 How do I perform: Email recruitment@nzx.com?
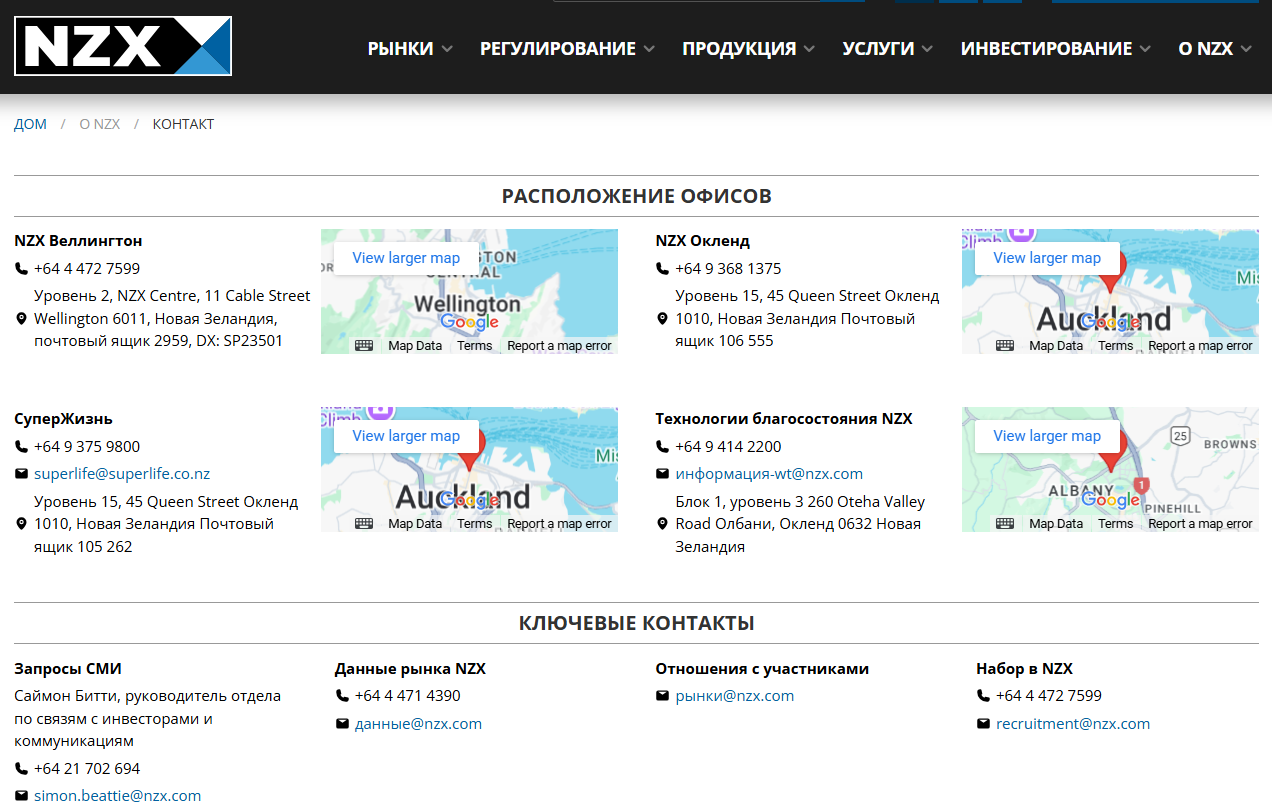coord(1073,724)
